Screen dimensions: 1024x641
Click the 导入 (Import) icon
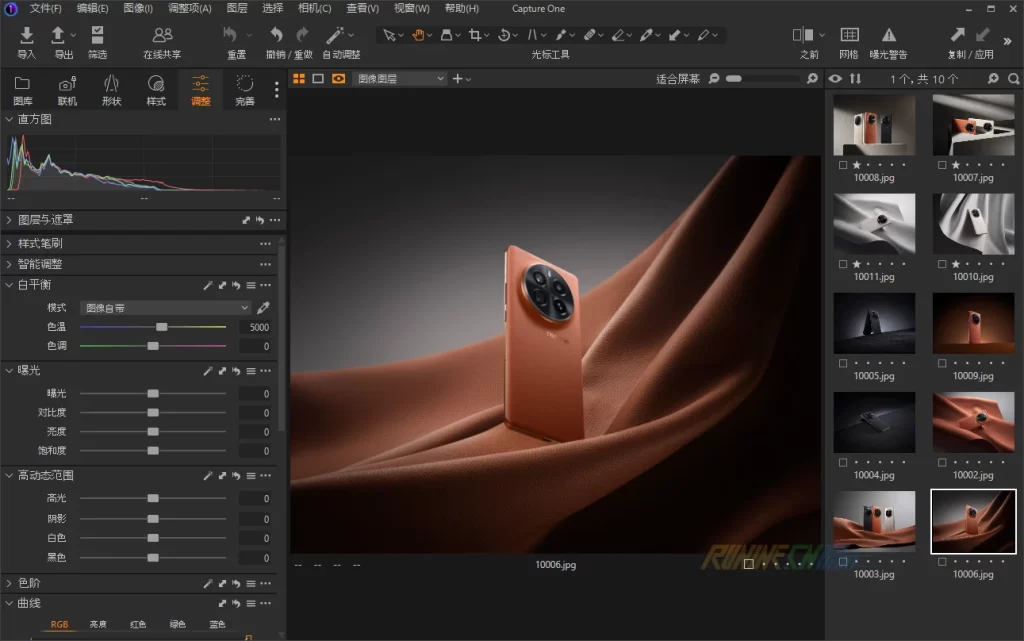pyautogui.click(x=27, y=36)
